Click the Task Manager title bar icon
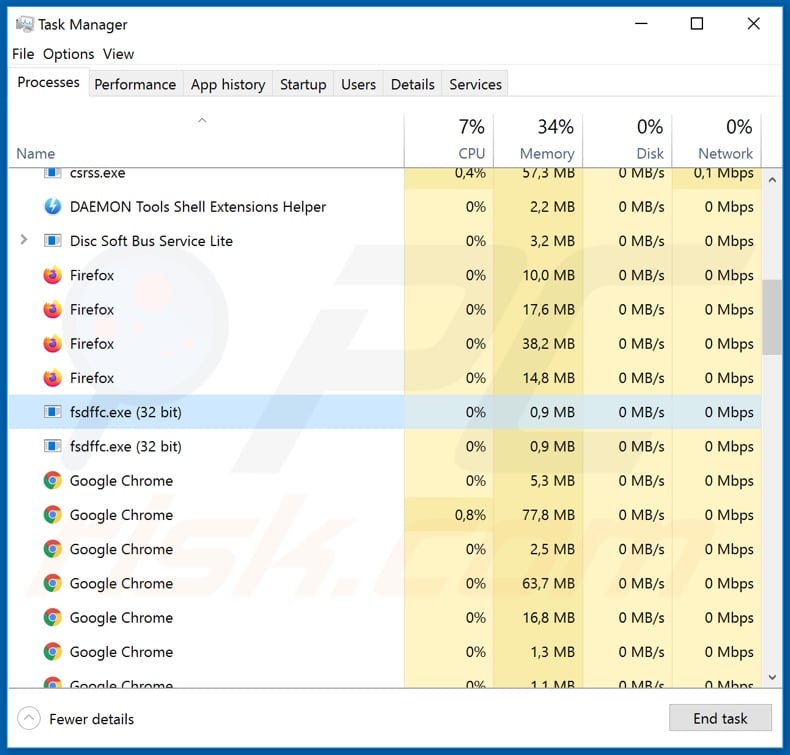 24,24
